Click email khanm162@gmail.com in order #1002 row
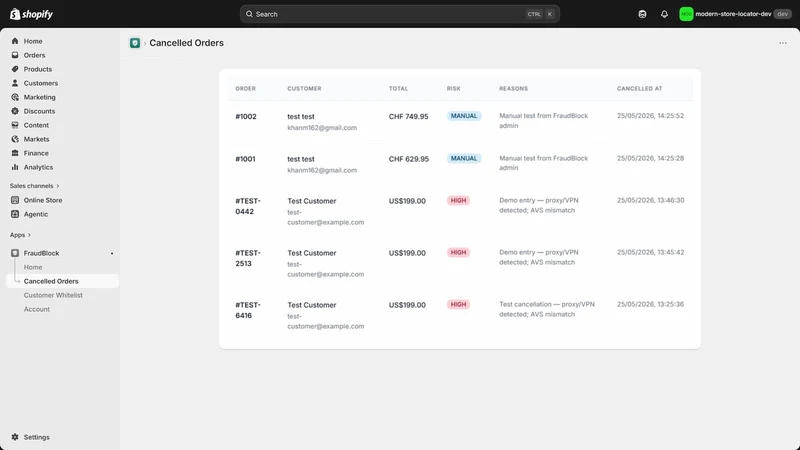The image size is (800, 450). [x=322, y=128]
